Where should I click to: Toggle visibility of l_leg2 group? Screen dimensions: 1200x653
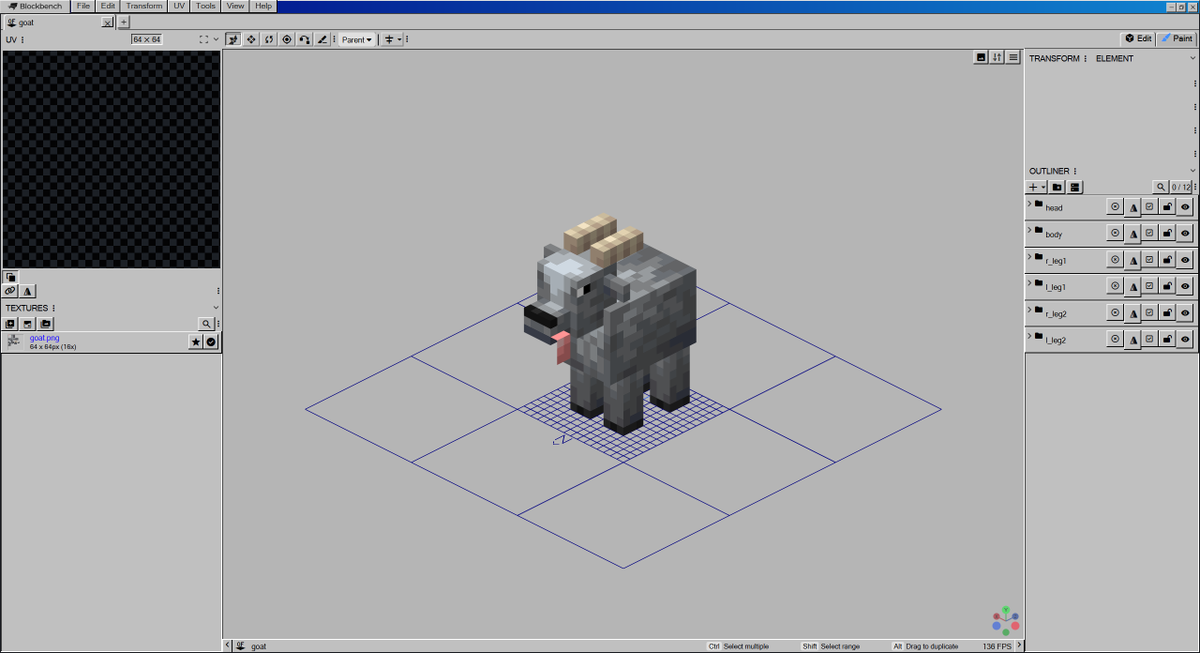pyautogui.click(x=1185, y=340)
